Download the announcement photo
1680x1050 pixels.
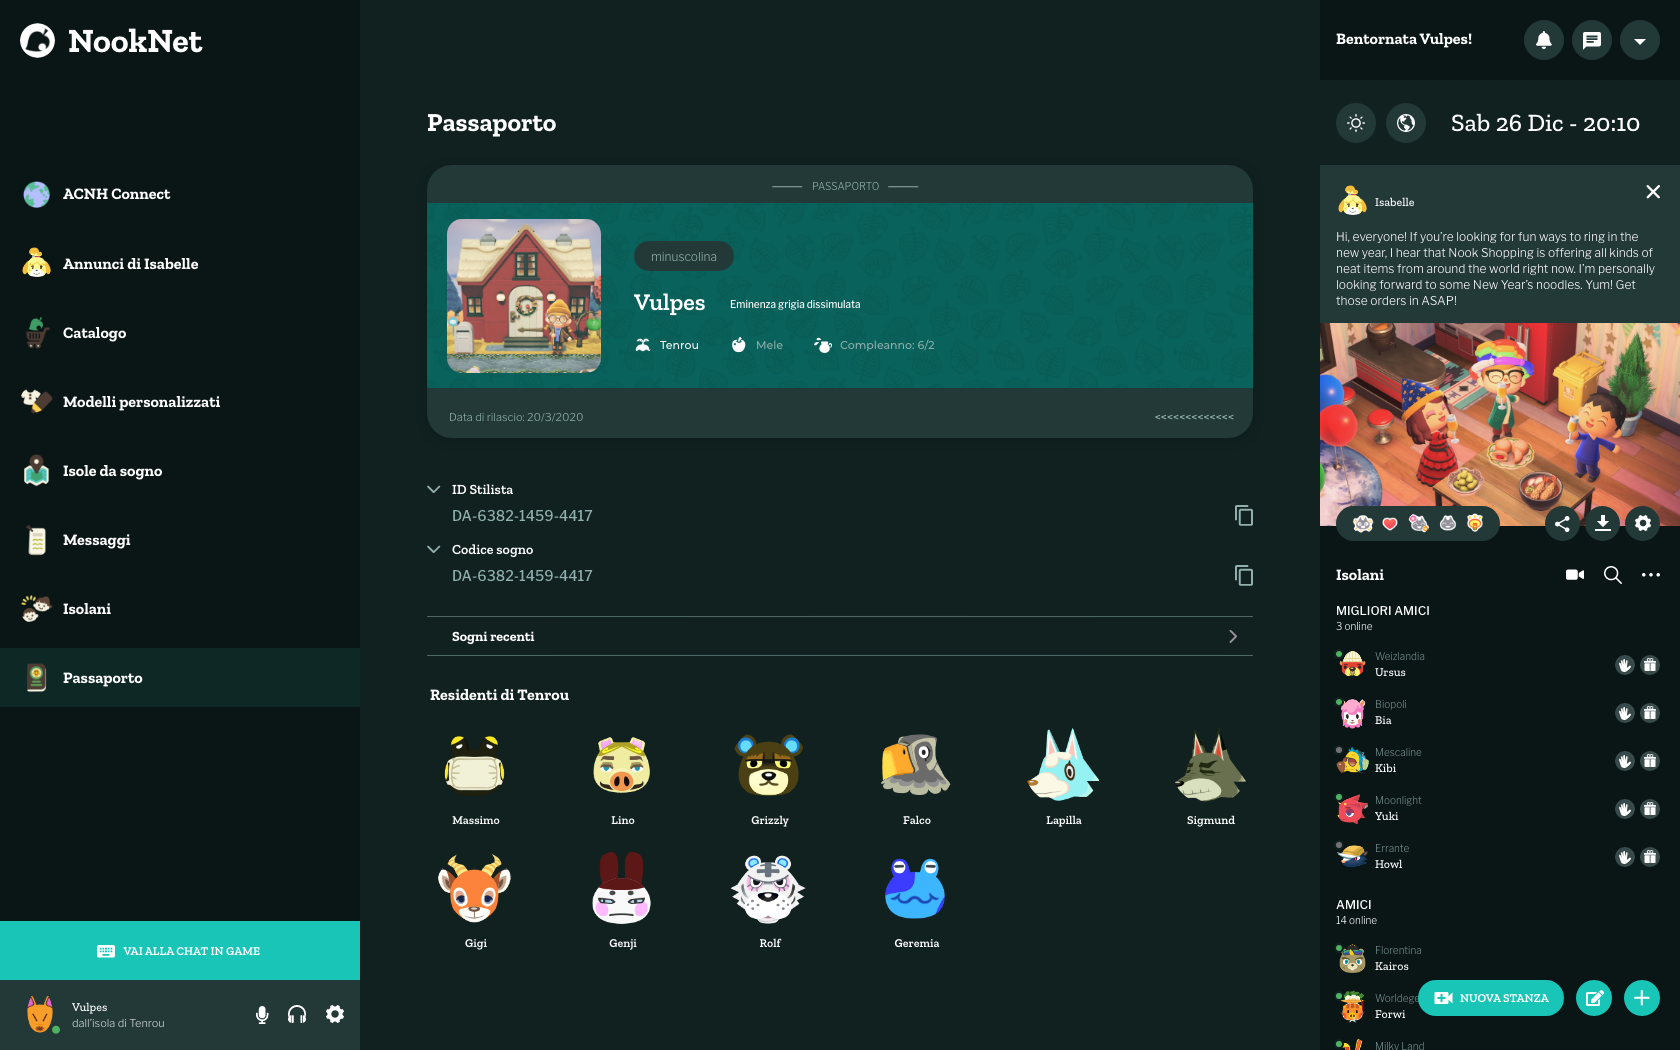tap(1603, 523)
